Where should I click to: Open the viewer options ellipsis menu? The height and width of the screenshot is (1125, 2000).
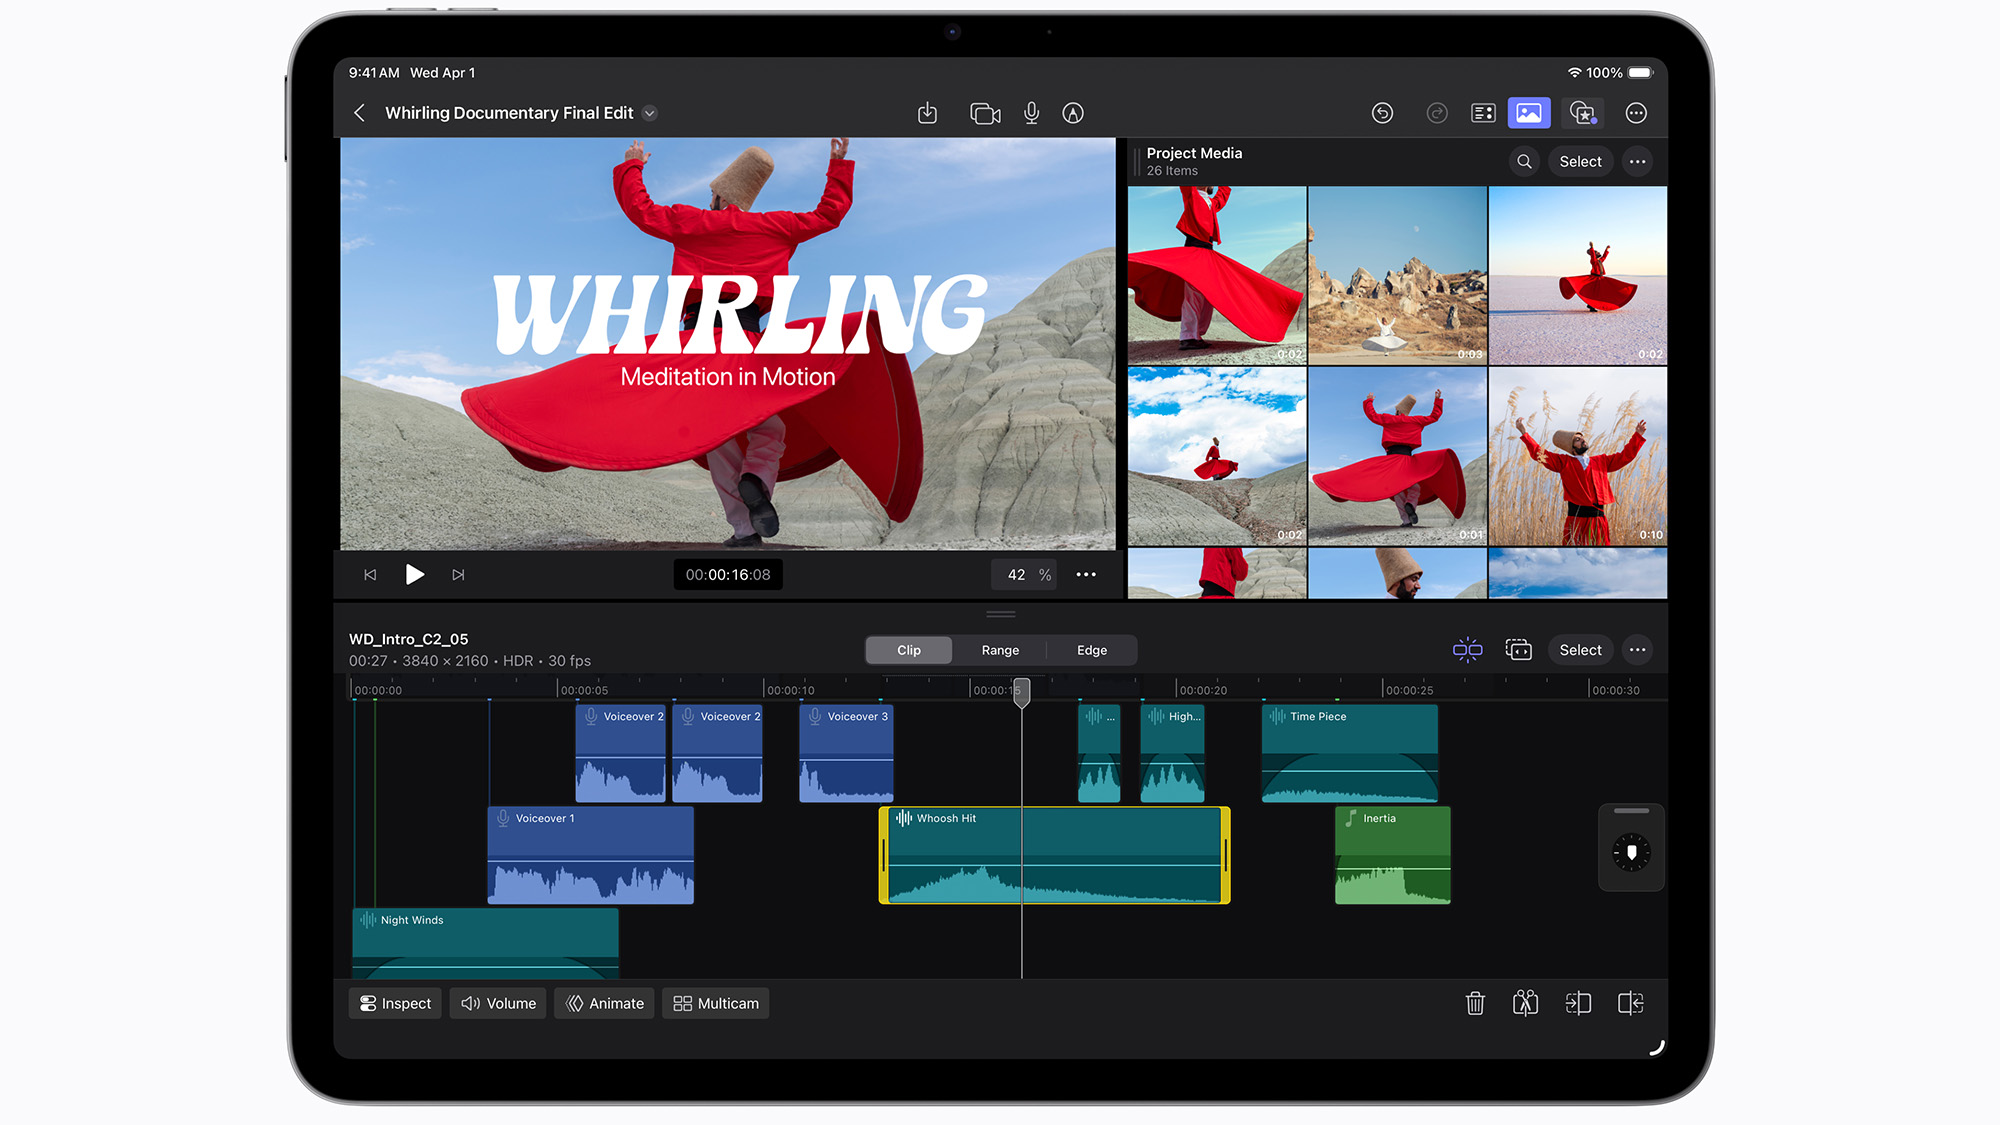click(x=1086, y=575)
